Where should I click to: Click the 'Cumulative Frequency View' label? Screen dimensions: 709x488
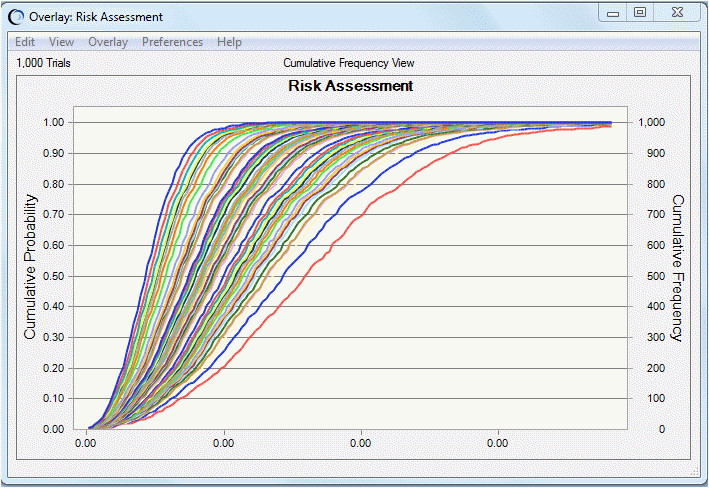tap(349, 63)
